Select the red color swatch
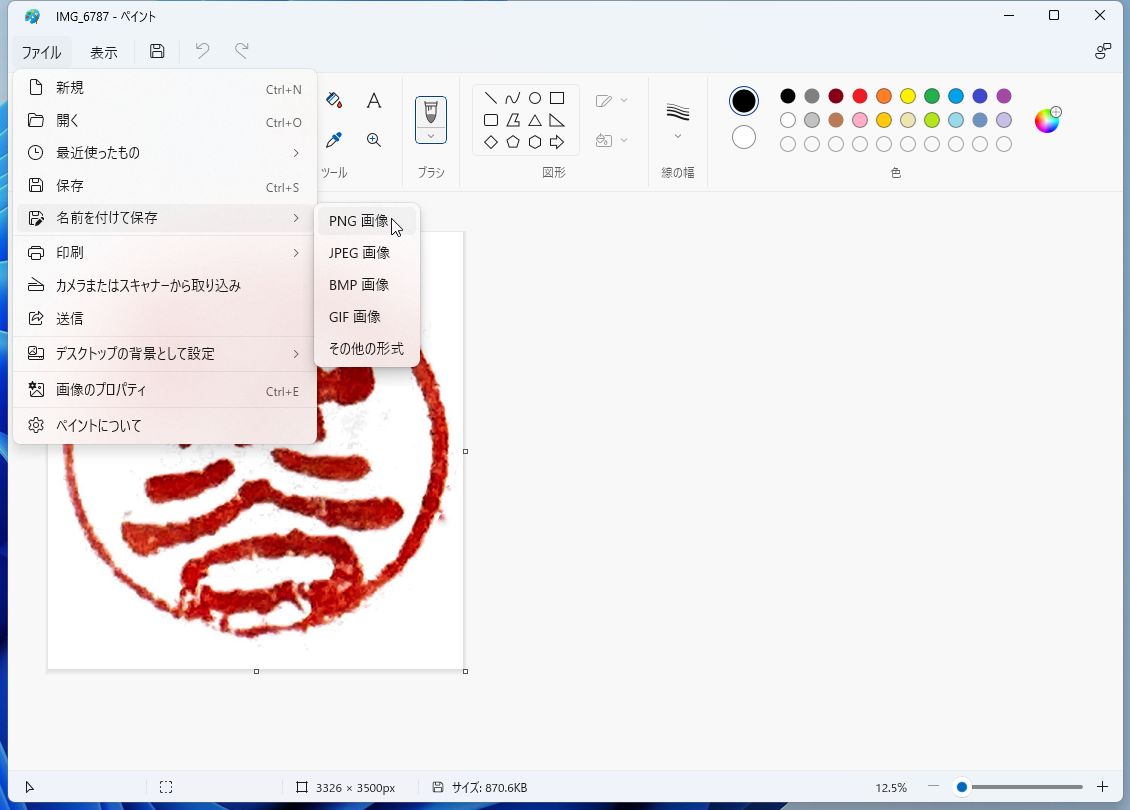Screen dimensions: 1130x810 pyautogui.click(x=859, y=96)
